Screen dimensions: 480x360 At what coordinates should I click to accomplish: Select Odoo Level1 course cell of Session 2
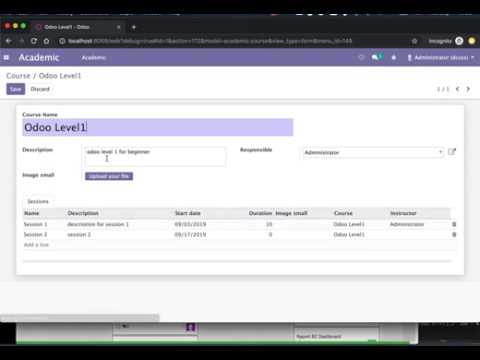[x=349, y=235]
